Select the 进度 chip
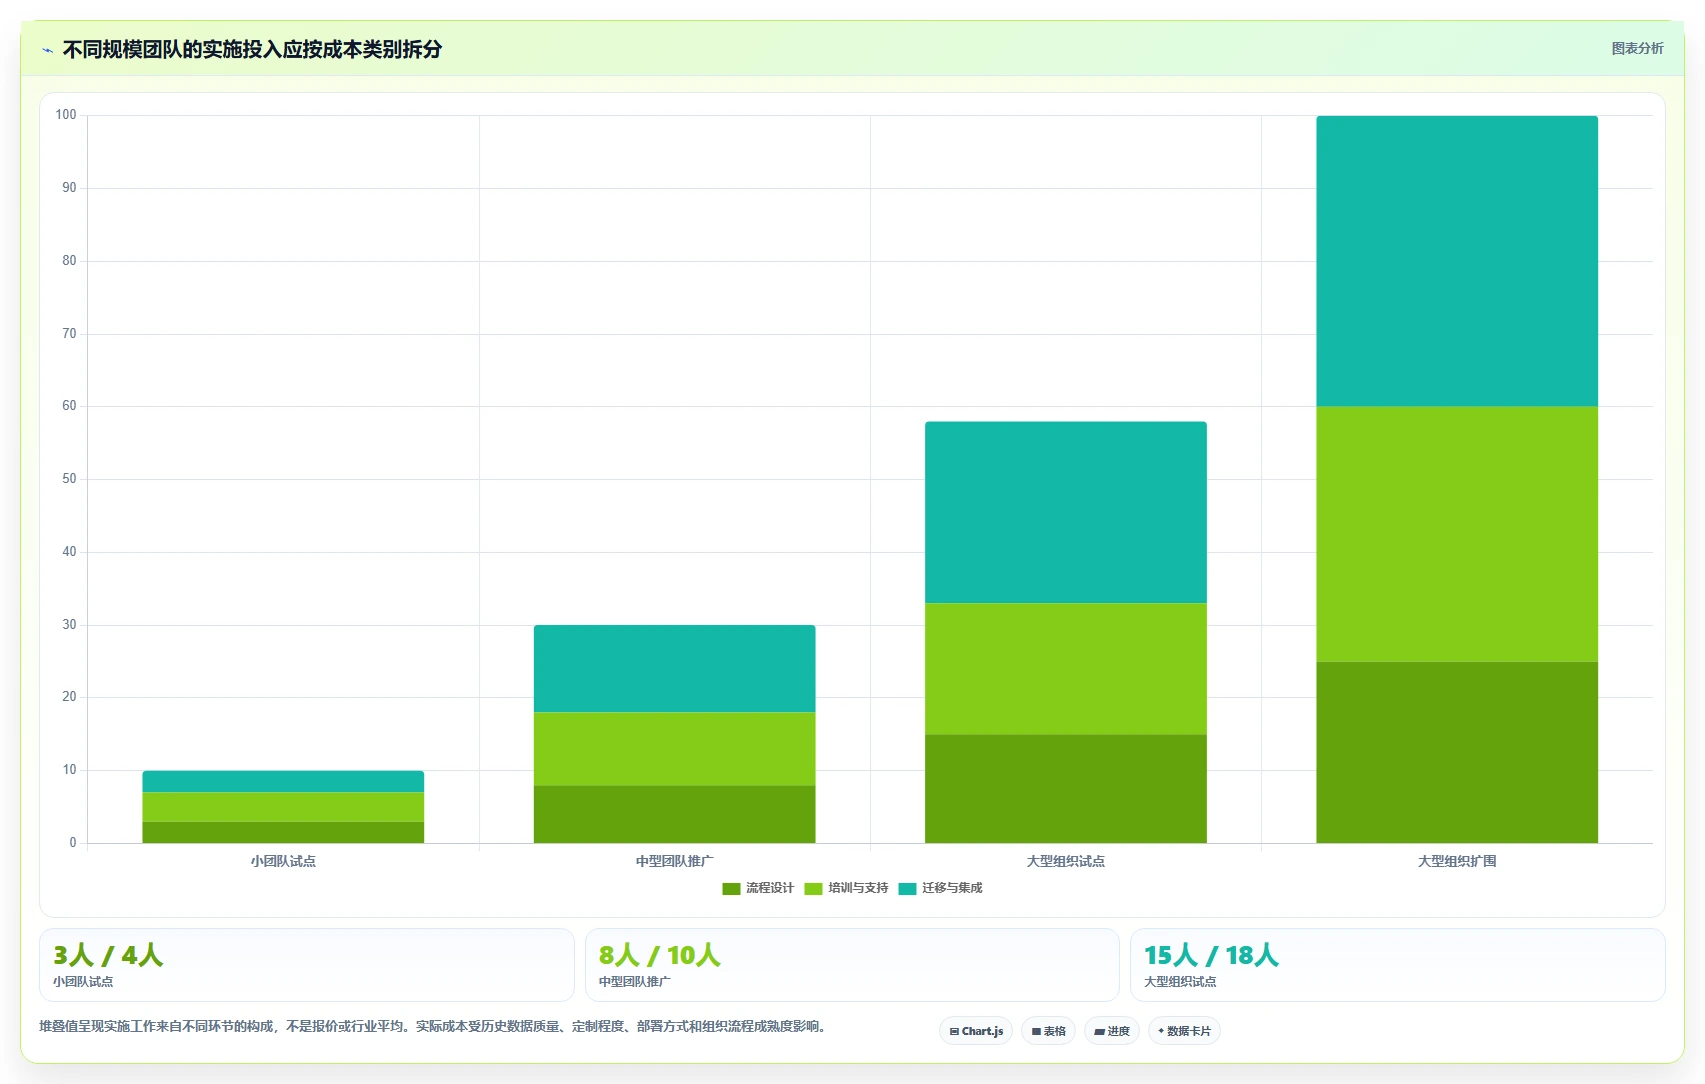 [1112, 1031]
